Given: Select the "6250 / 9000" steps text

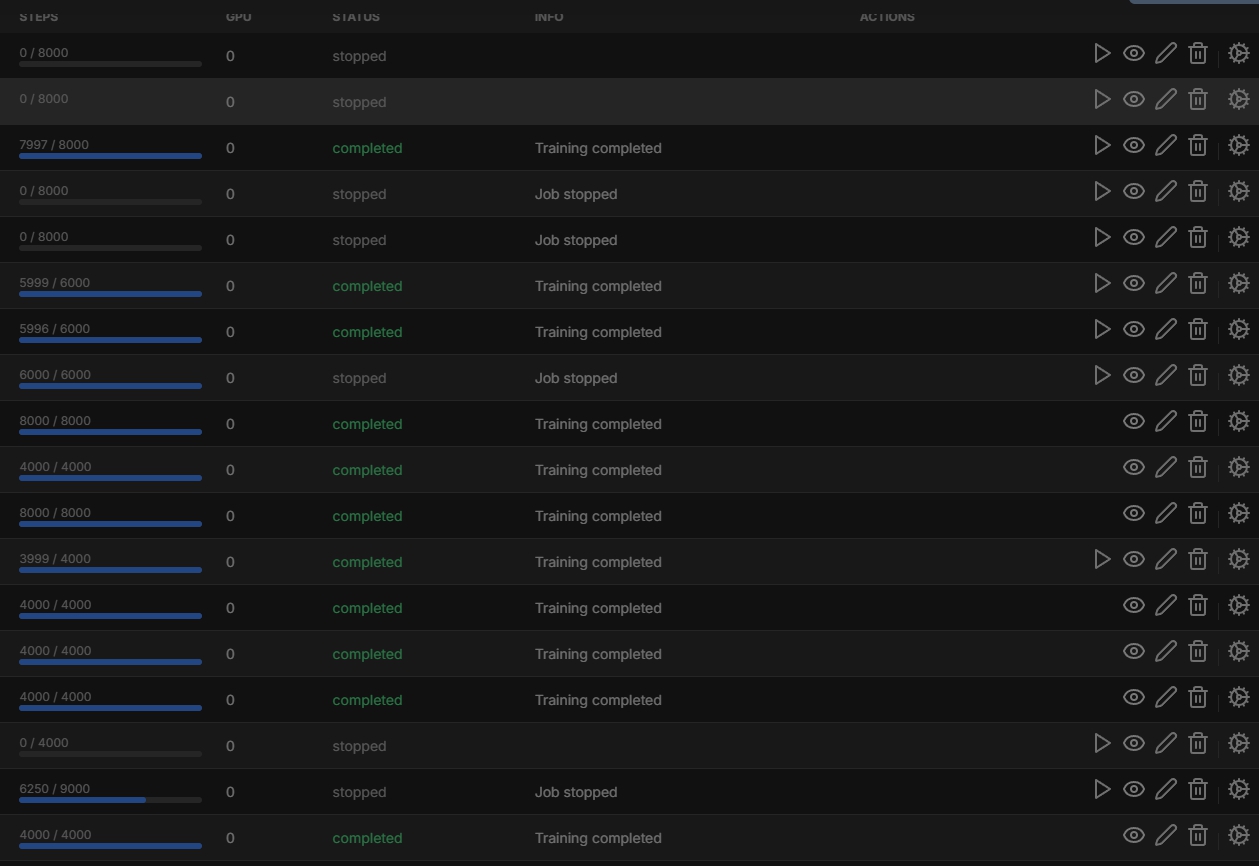Looking at the screenshot, I should tap(54, 788).
